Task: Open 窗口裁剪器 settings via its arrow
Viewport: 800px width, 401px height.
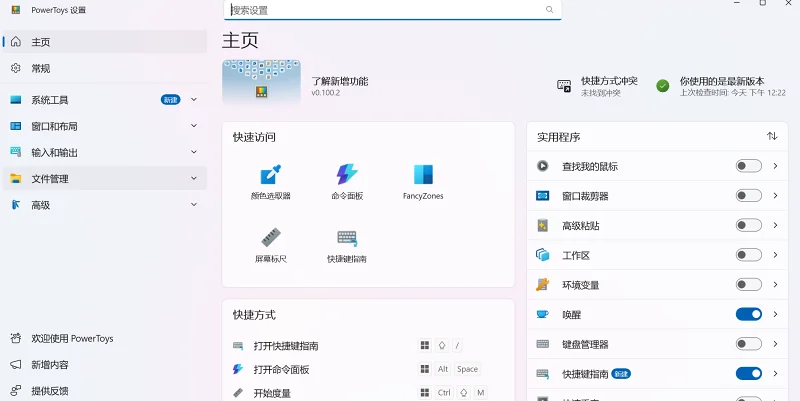Action: pos(775,195)
